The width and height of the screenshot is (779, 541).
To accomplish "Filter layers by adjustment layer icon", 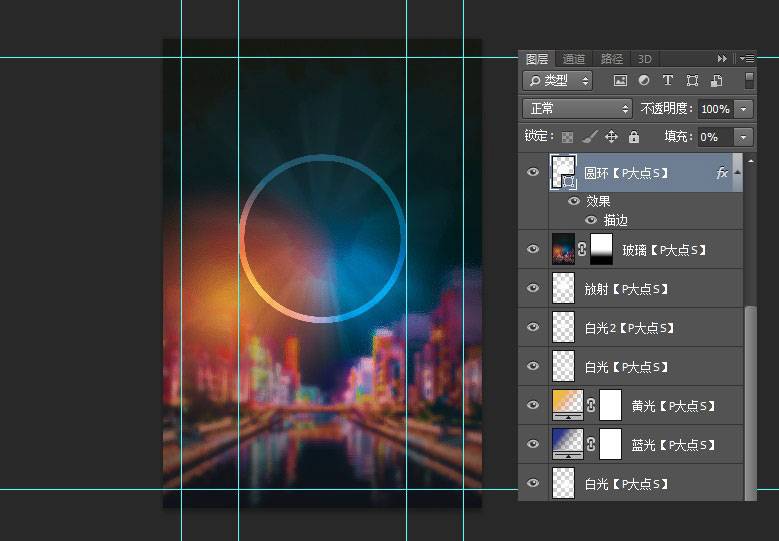I will (644, 81).
